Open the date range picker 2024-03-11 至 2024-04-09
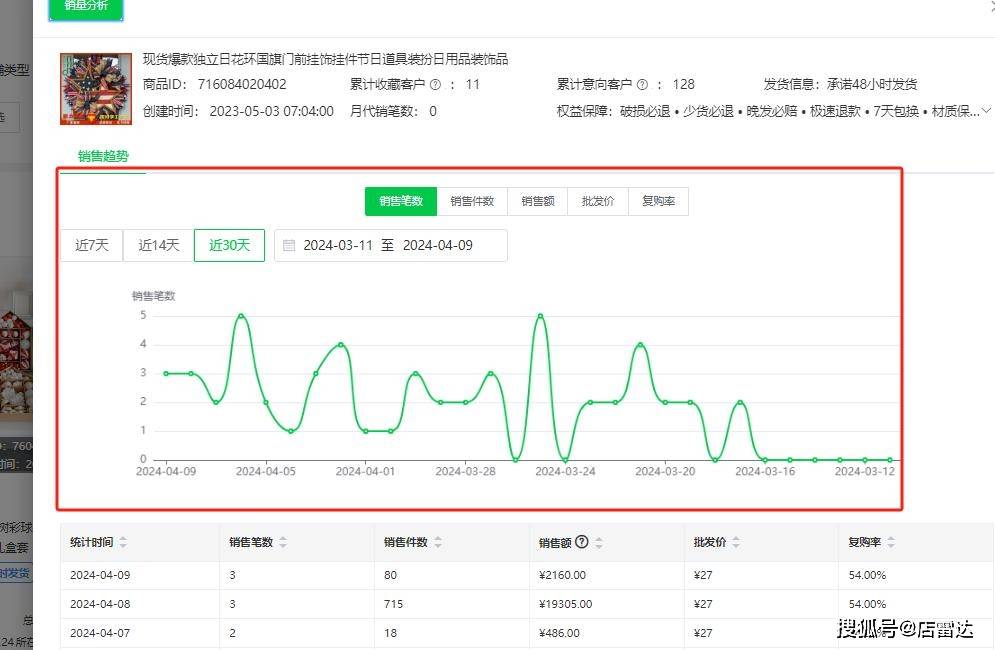The width and height of the screenshot is (995, 650). (390, 245)
